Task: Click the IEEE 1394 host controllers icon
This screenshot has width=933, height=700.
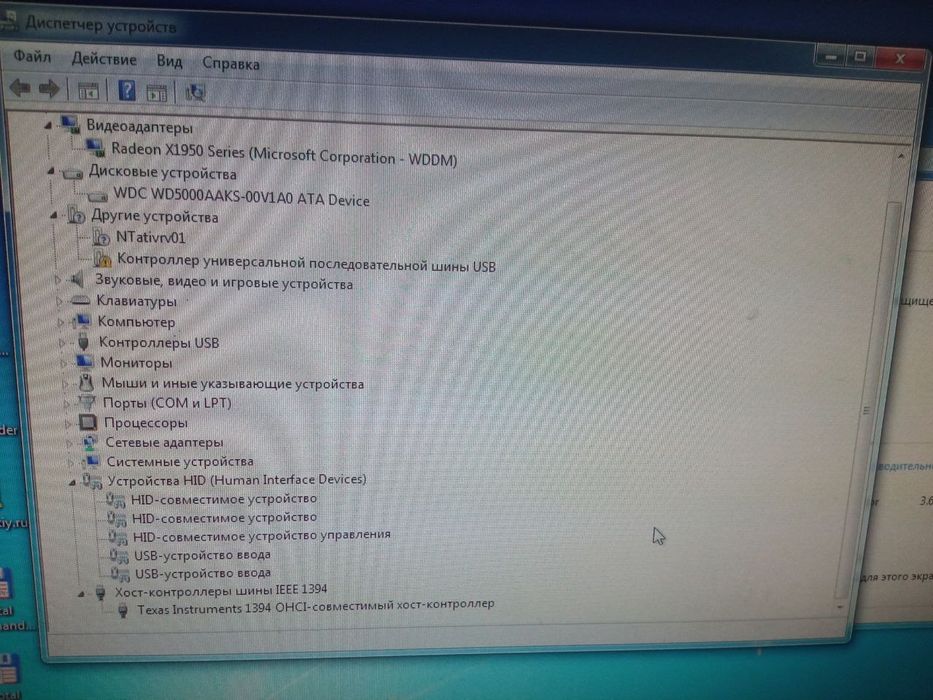Action: [101, 592]
